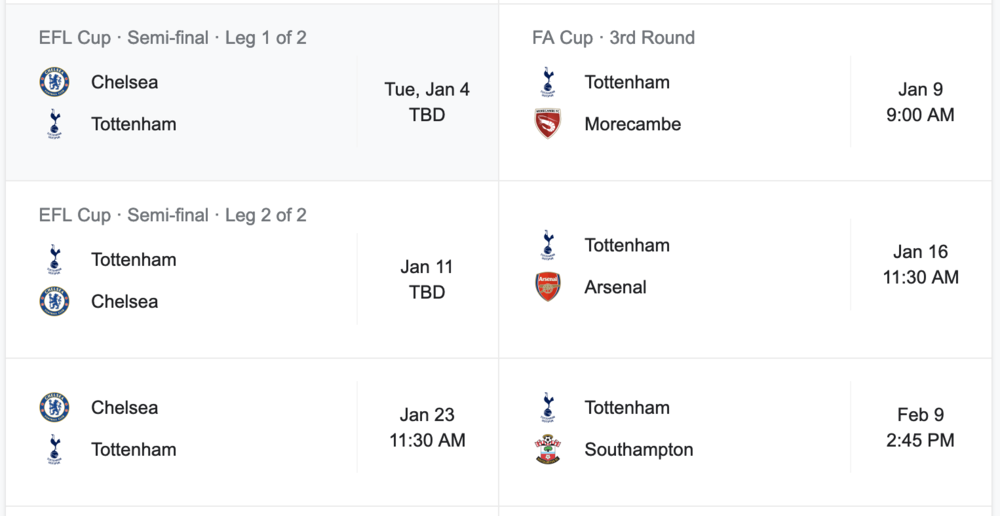The width and height of the screenshot is (1000, 516).
Task: Select the Morecambe club crest
Action: [547, 124]
